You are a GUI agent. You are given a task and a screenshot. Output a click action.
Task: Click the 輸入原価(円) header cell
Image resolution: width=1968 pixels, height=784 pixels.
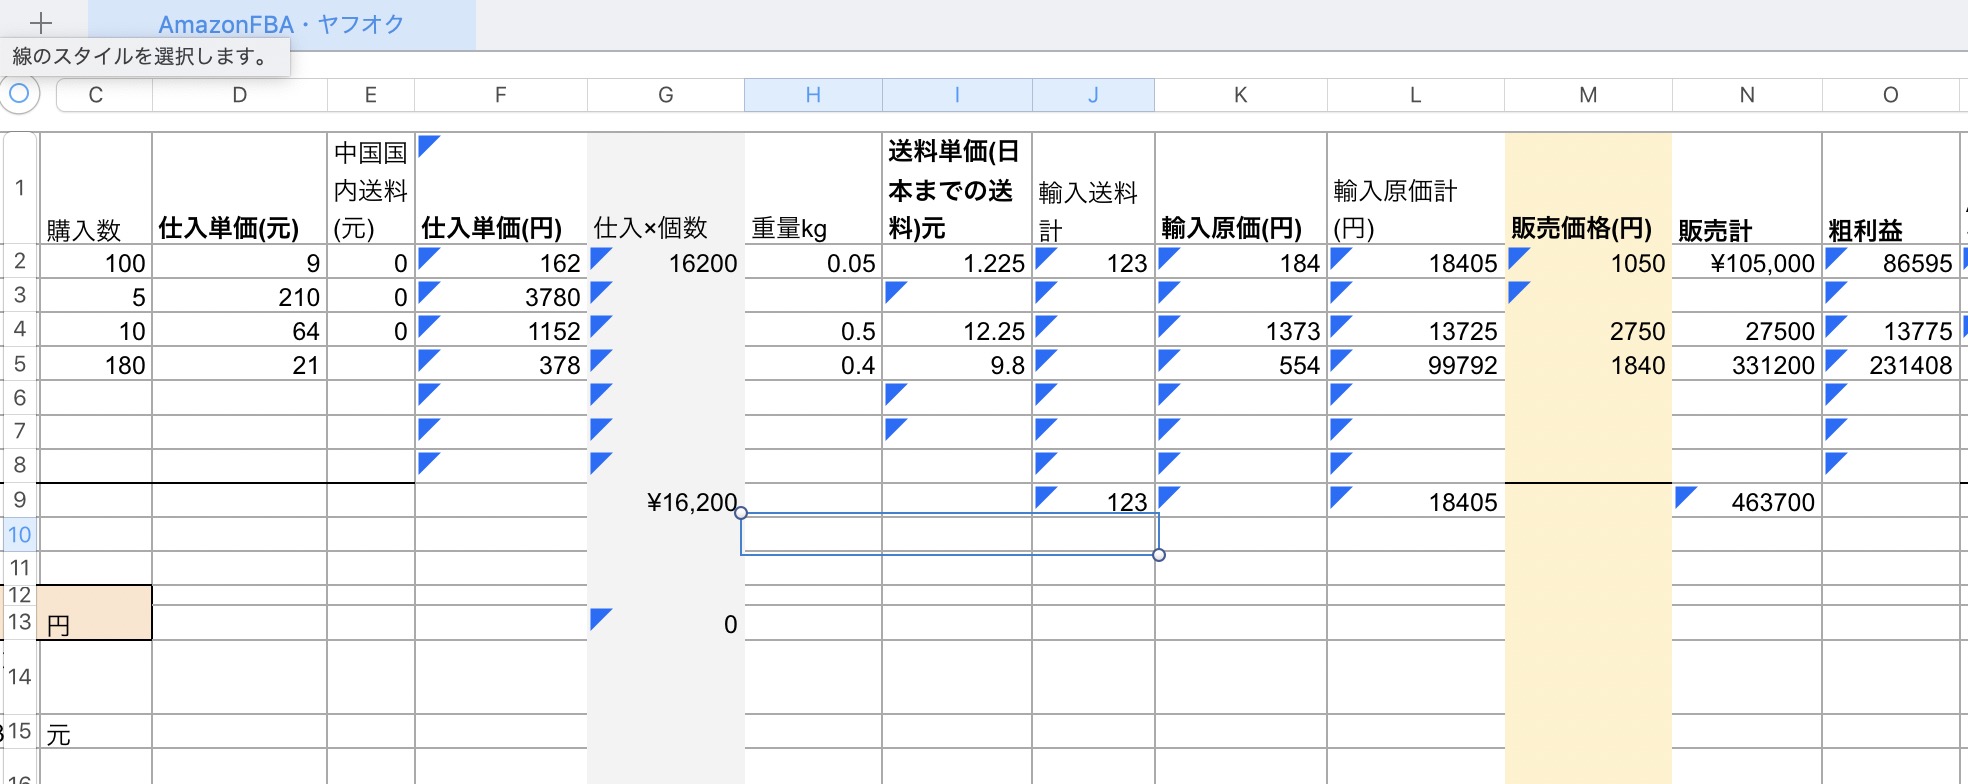1241,188
